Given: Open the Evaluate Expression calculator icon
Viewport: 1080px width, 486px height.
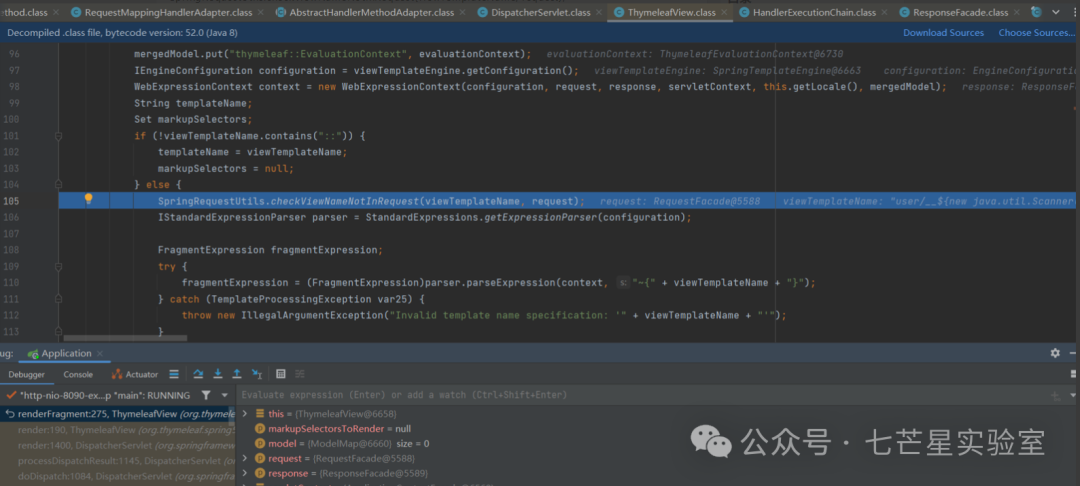Looking at the screenshot, I should [x=280, y=374].
